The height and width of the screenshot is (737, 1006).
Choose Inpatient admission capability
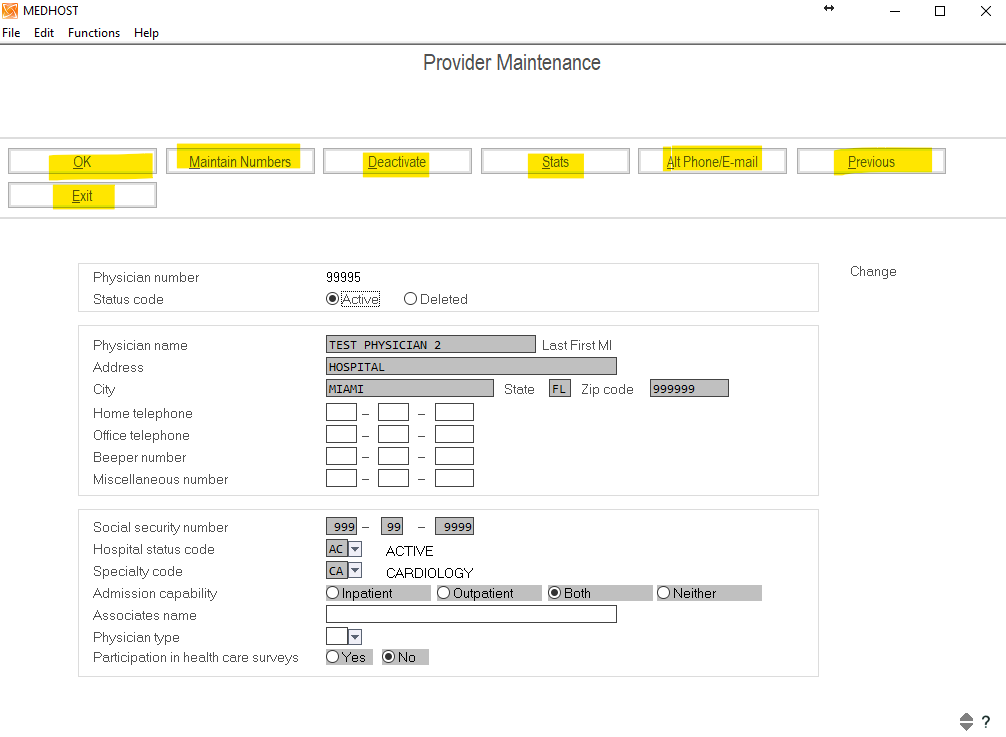coord(333,593)
